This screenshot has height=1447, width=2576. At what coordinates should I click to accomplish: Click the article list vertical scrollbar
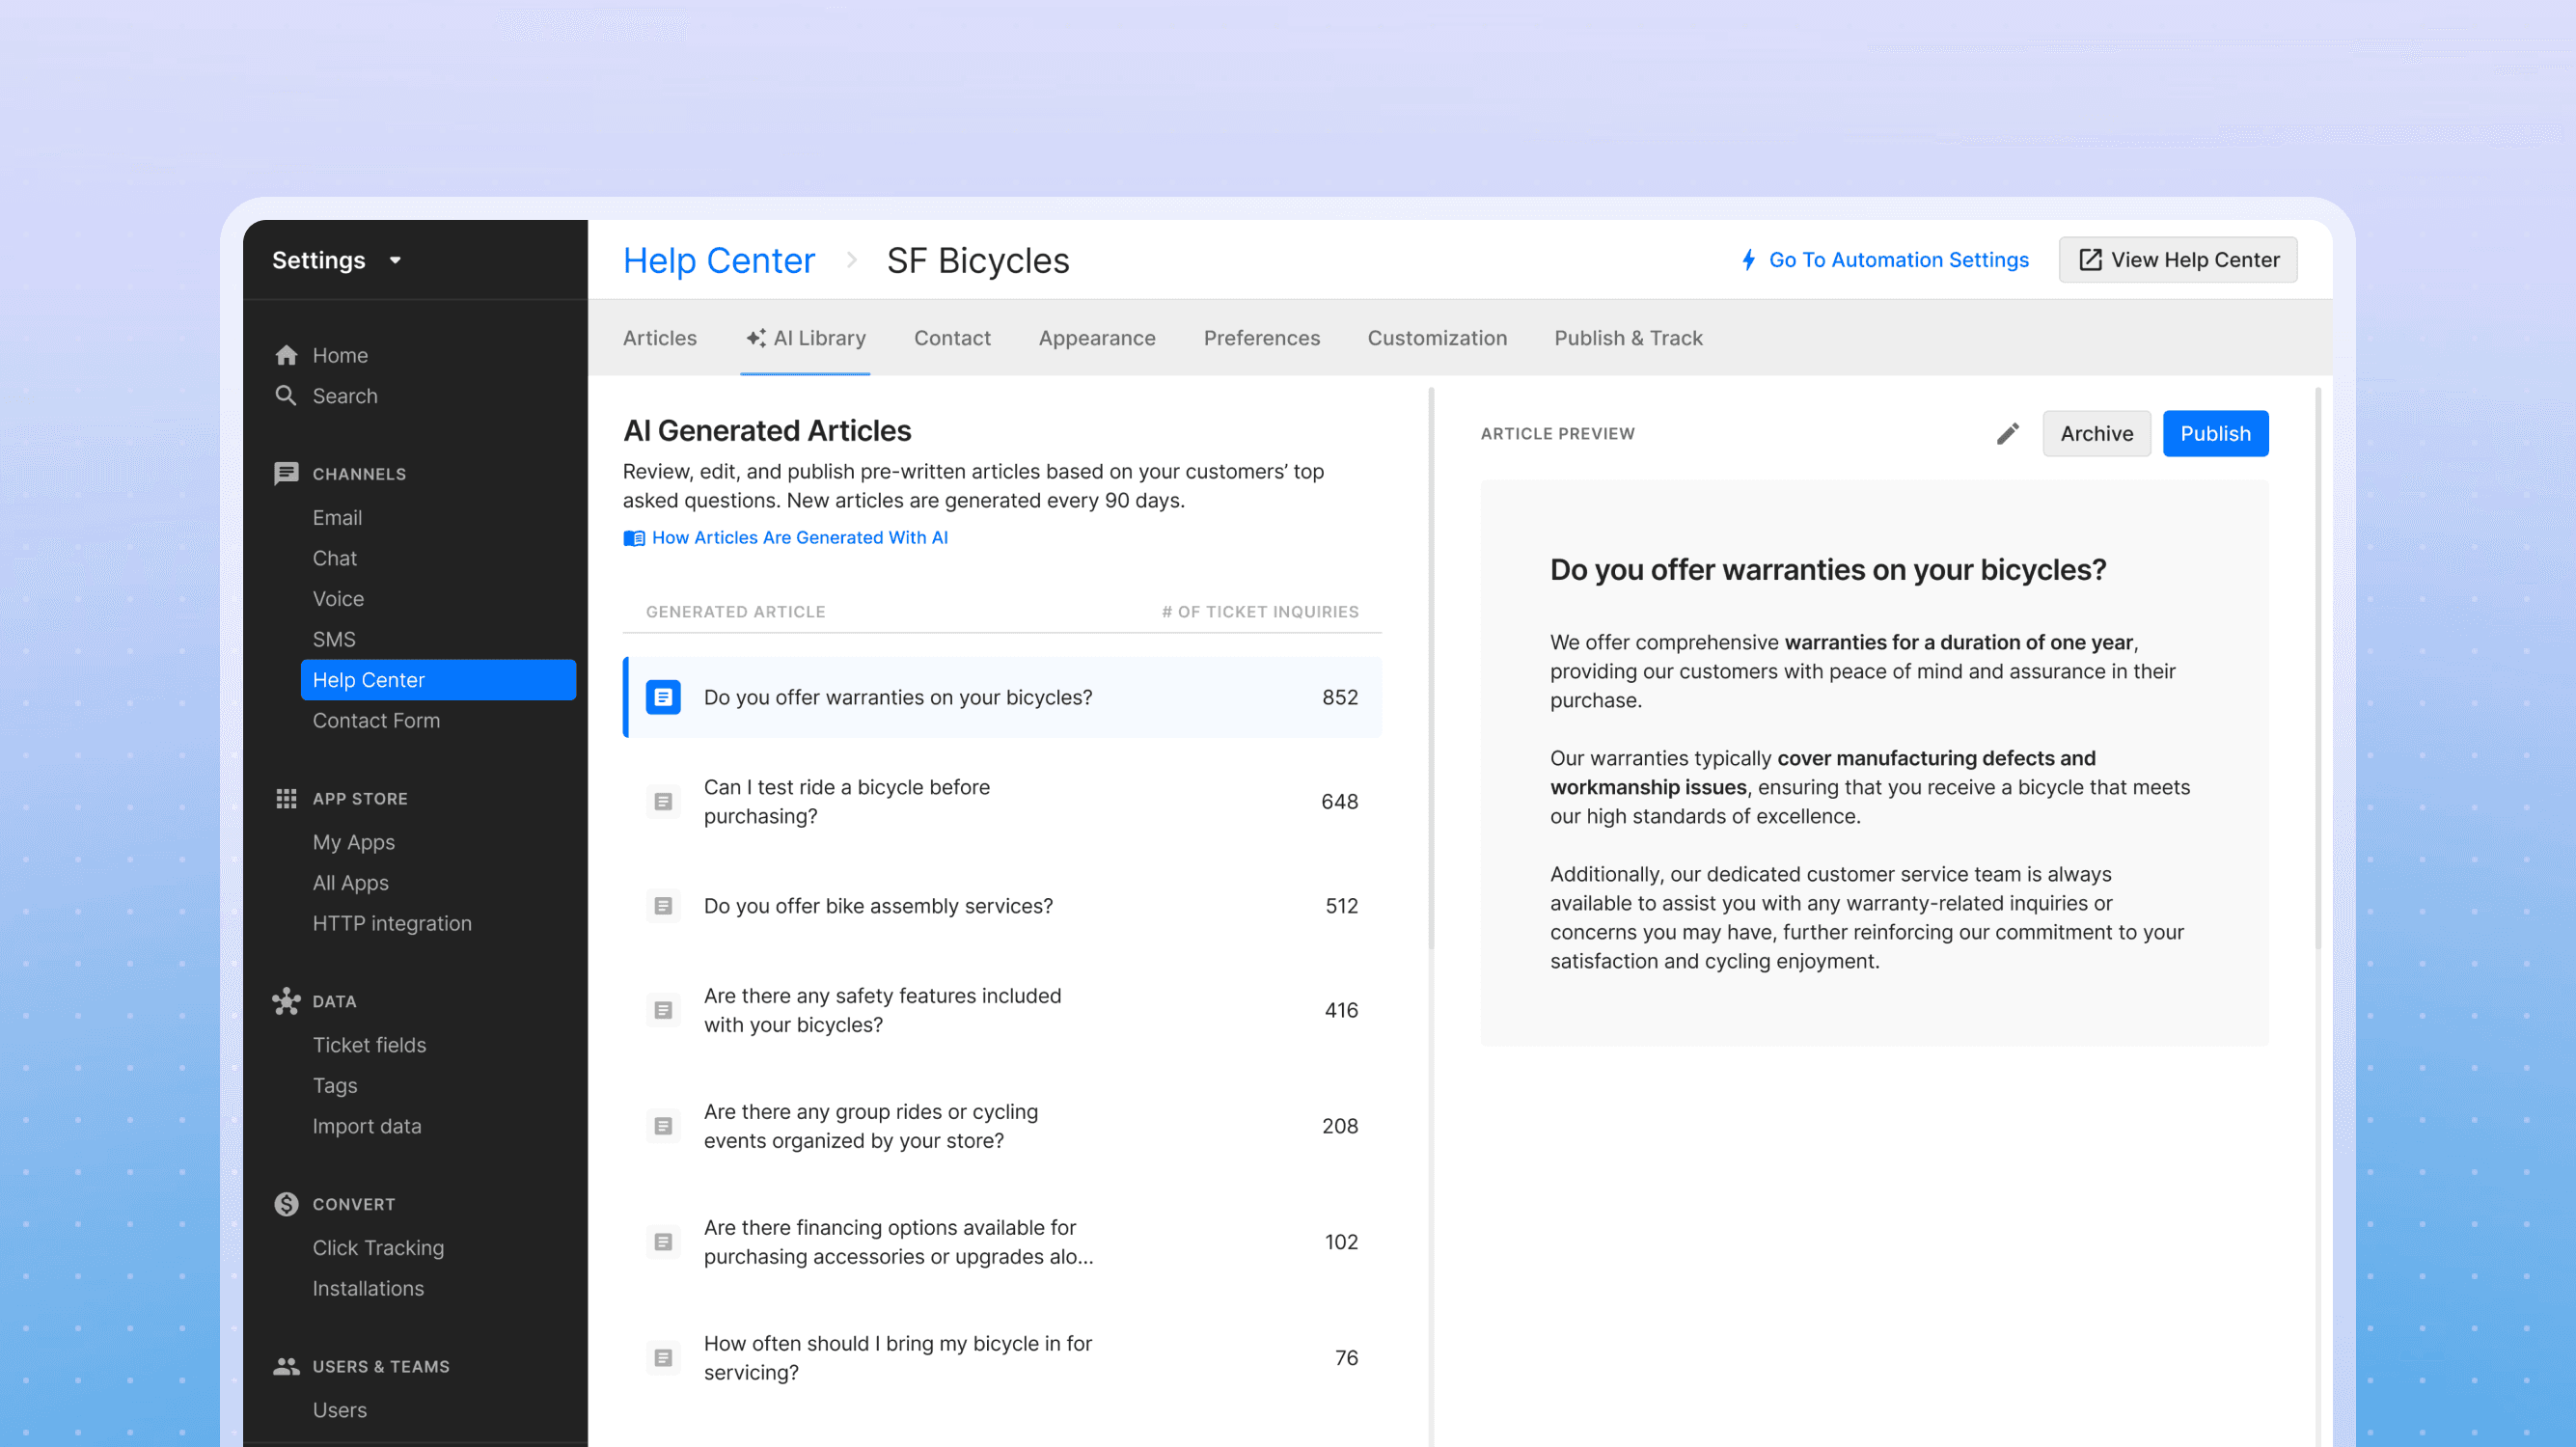click(1431, 670)
